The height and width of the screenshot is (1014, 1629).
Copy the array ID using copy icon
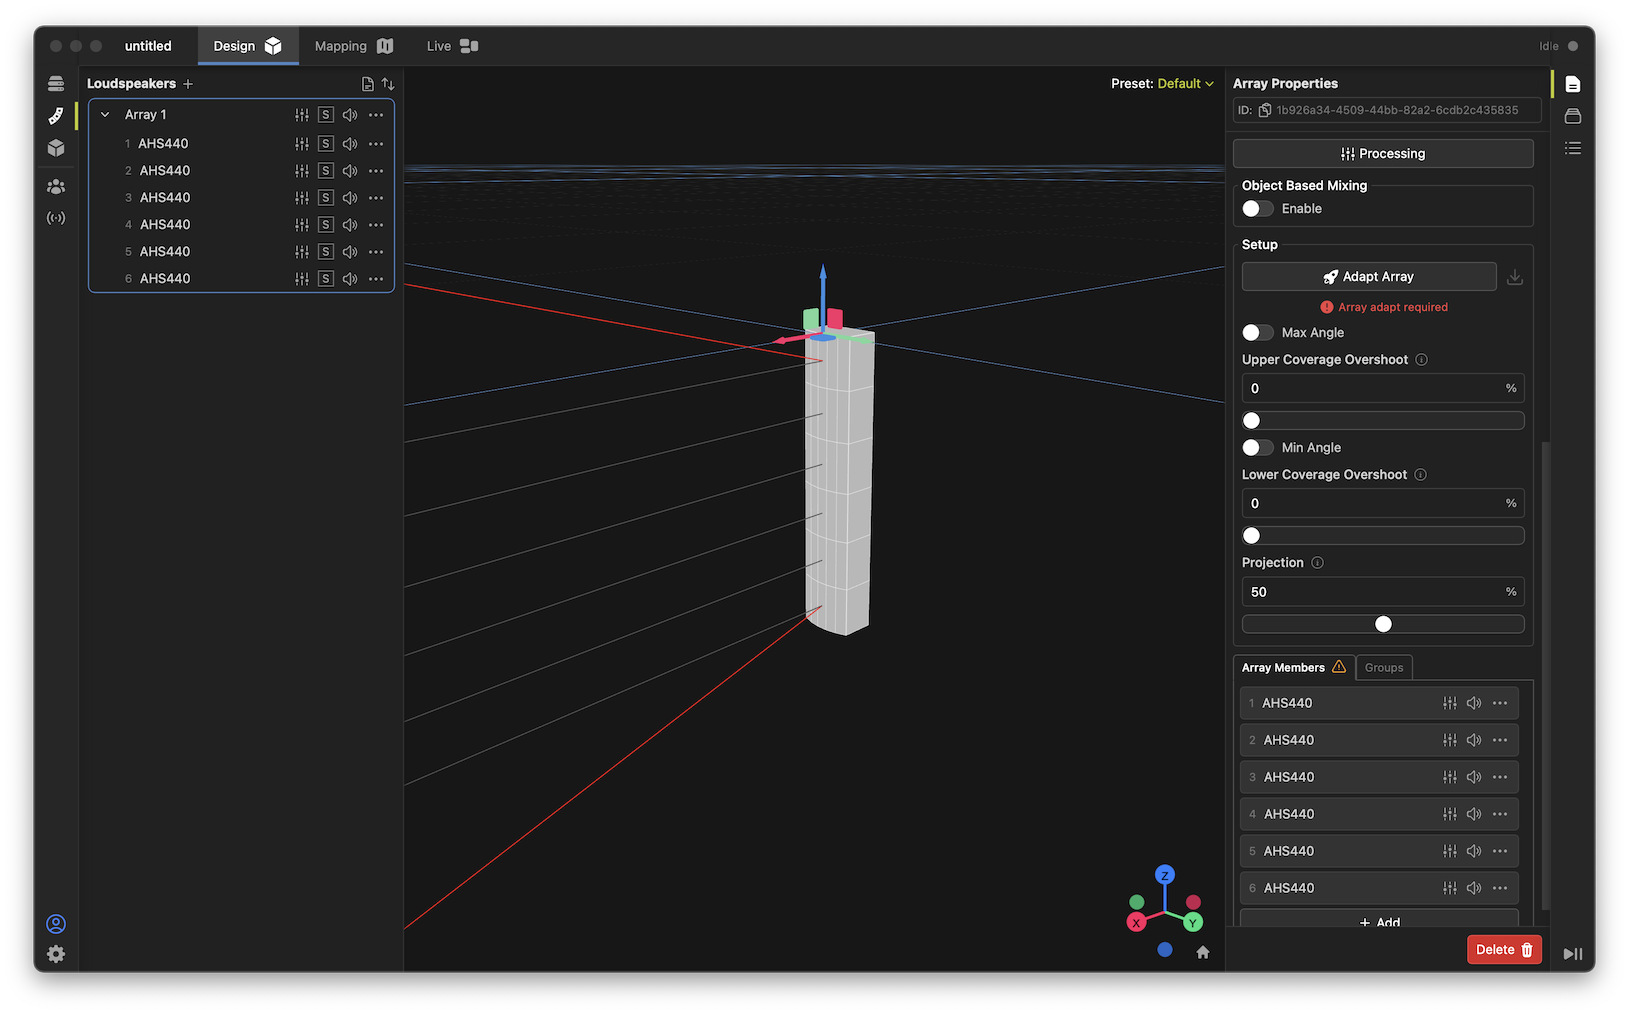[x=1265, y=110]
